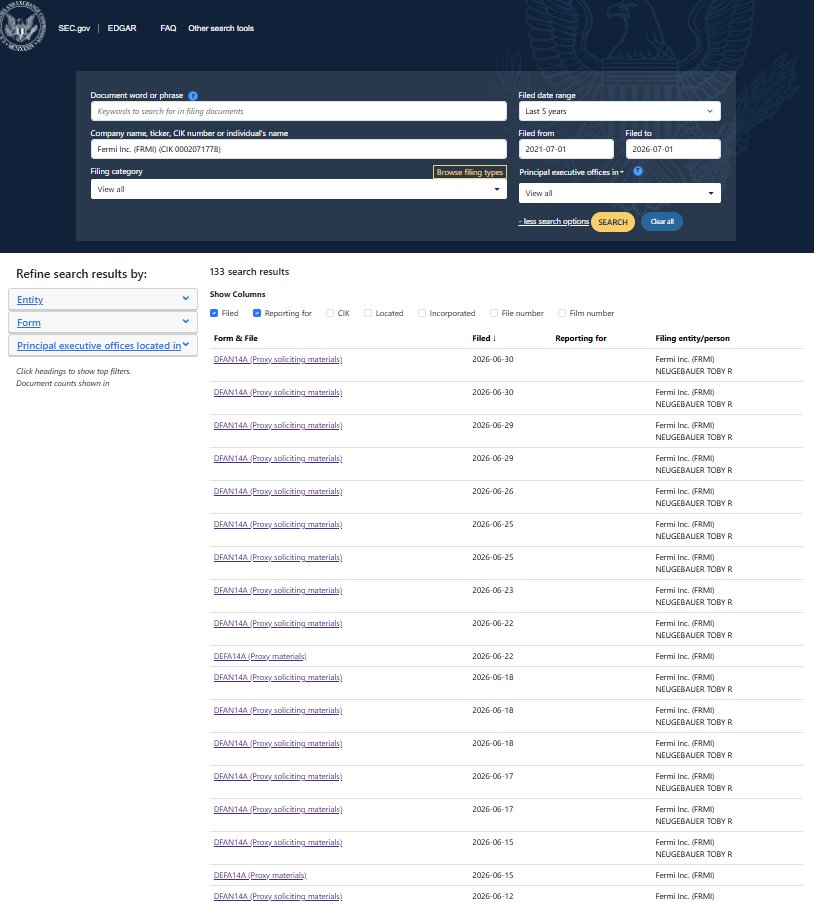Open DEFA14A filing dated 2026-06-22
The height and width of the screenshot is (903, 814).
coord(260,657)
